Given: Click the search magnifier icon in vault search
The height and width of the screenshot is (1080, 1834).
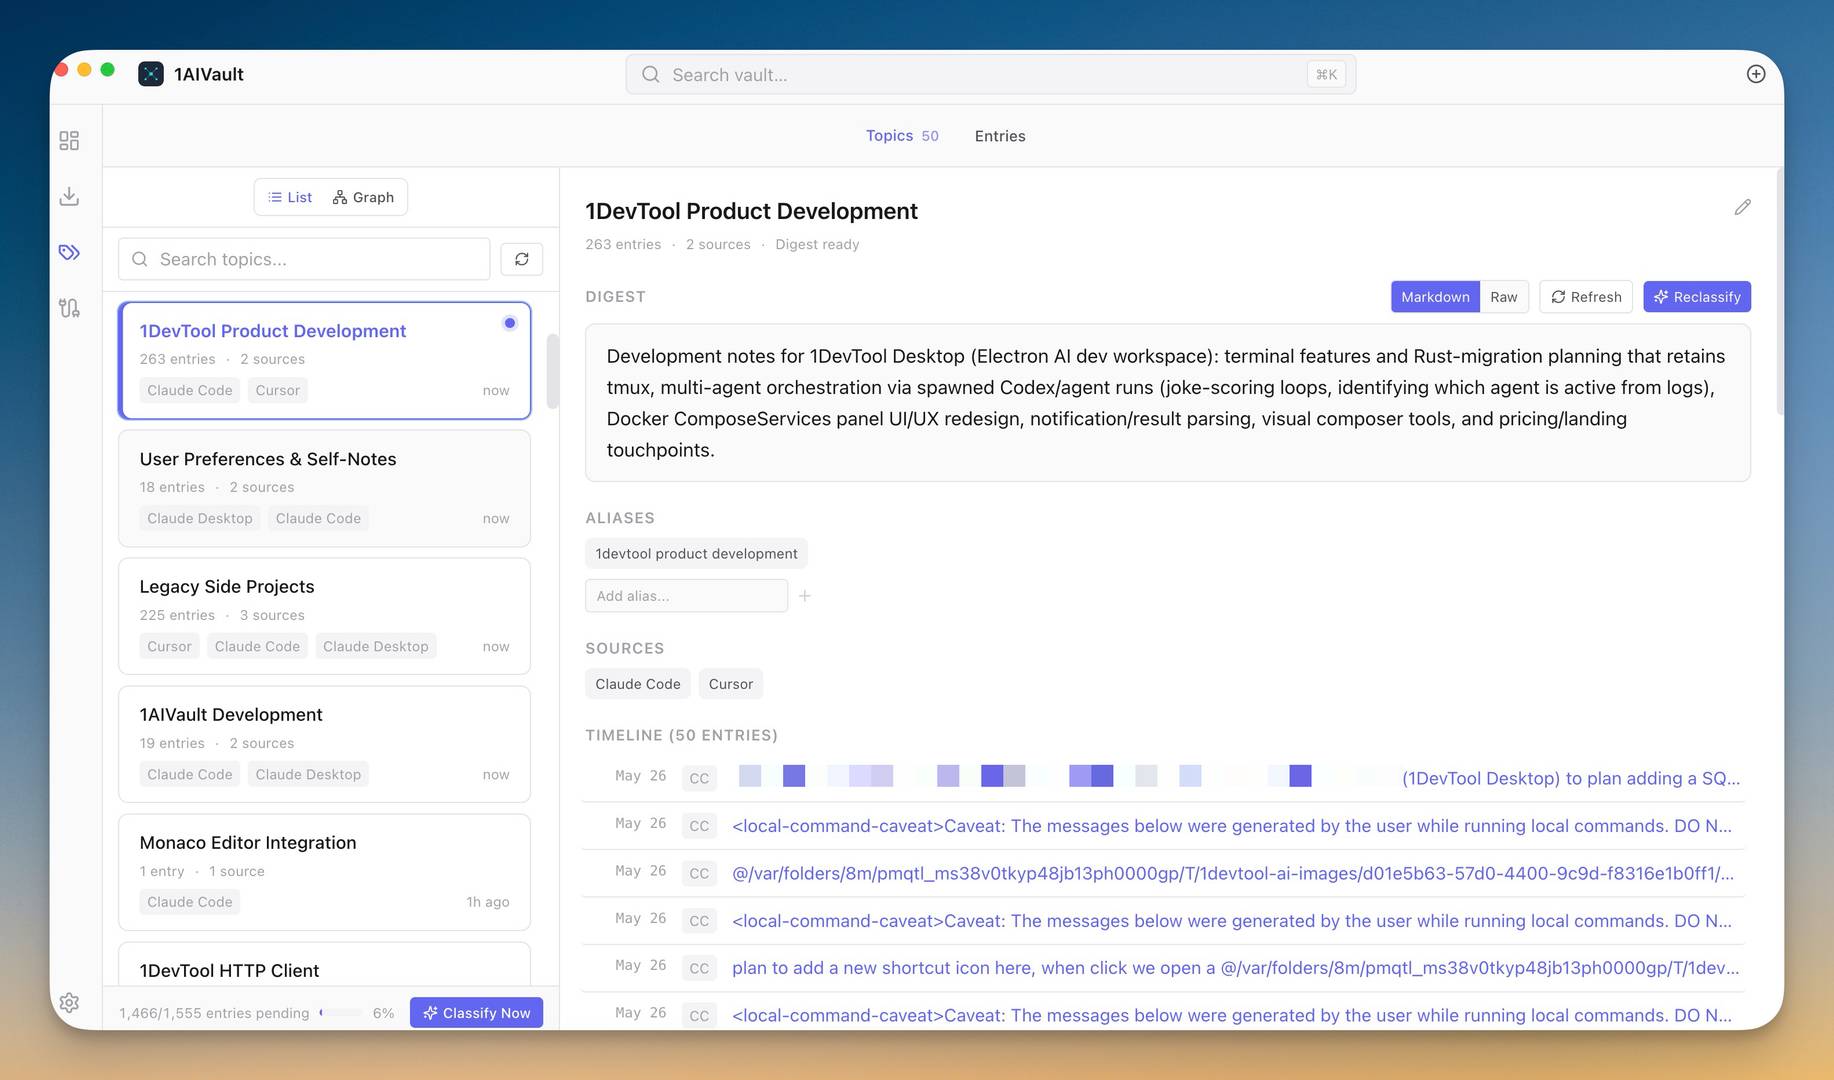Looking at the screenshot, I should (x=650, y=75).
